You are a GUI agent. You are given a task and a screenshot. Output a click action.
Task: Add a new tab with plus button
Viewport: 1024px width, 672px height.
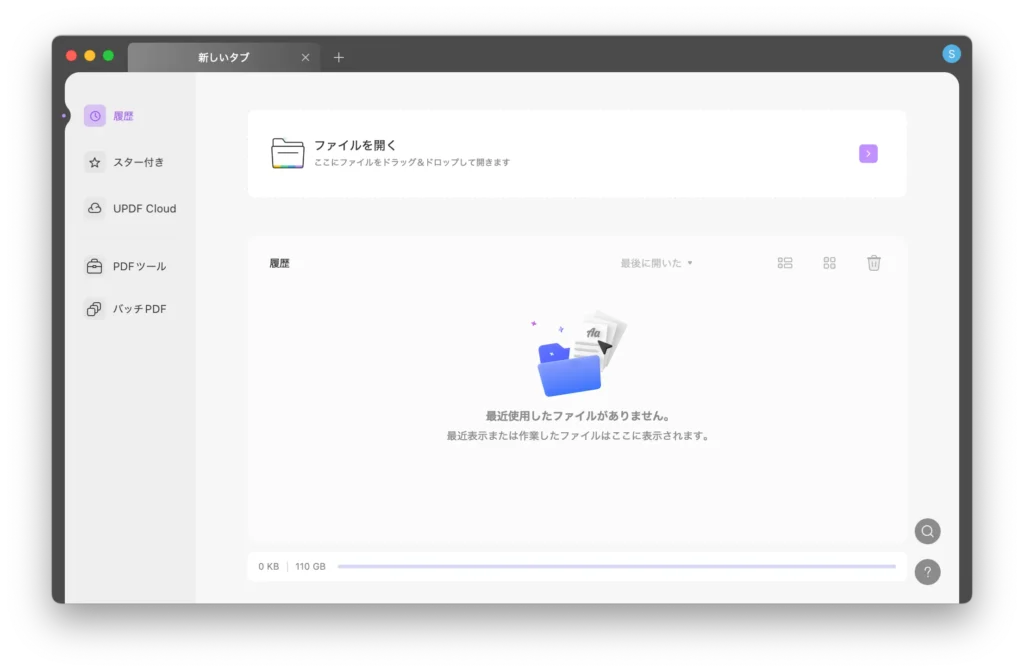338,58
